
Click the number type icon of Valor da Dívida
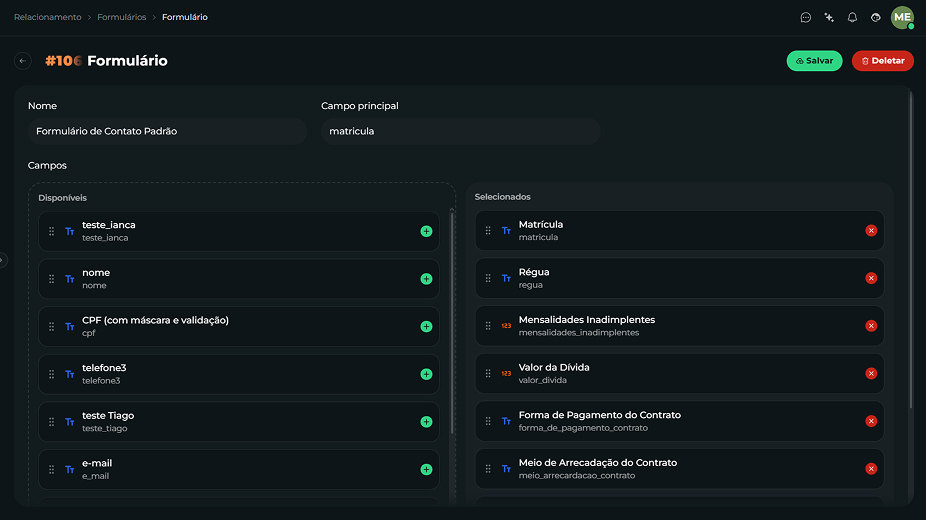(x=506, y=374)
